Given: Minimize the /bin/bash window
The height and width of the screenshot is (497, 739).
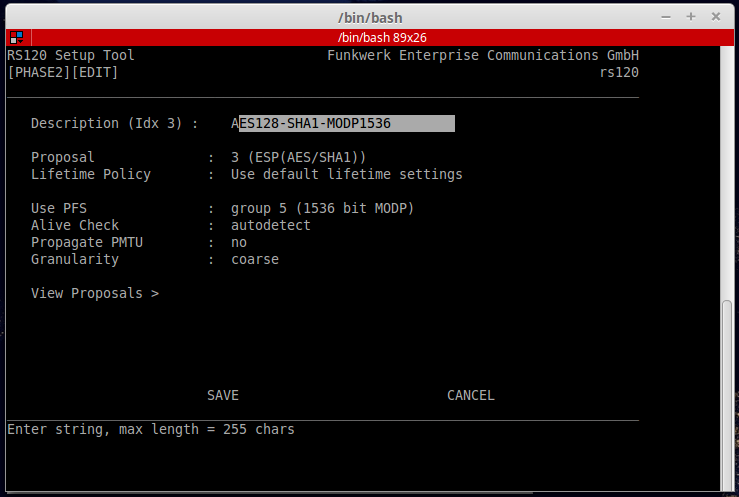Looking at the screenshot, I should 667,17.
